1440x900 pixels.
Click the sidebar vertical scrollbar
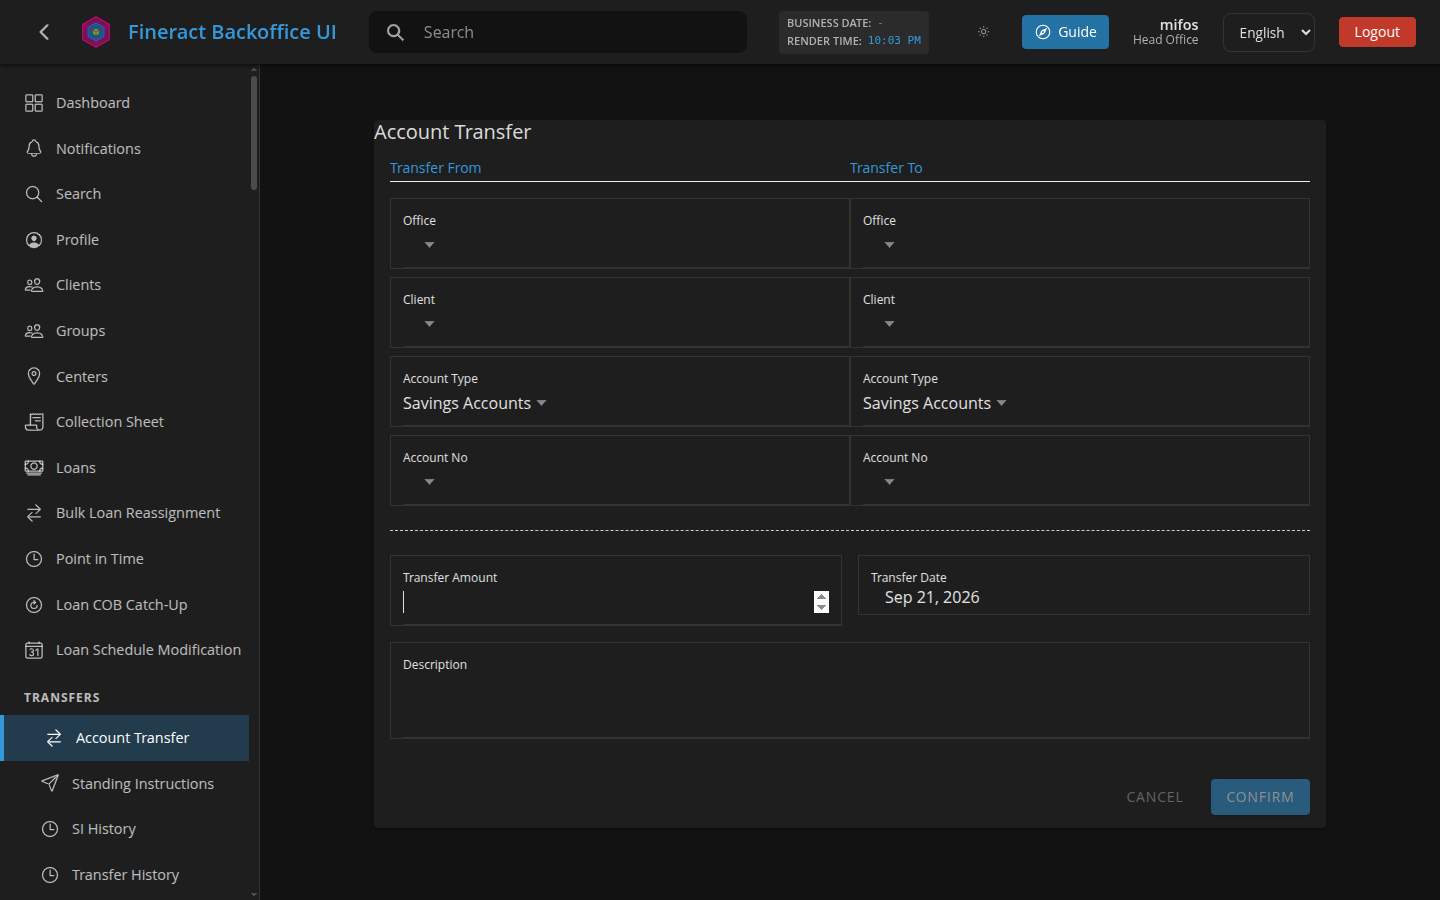coord(254,132)
